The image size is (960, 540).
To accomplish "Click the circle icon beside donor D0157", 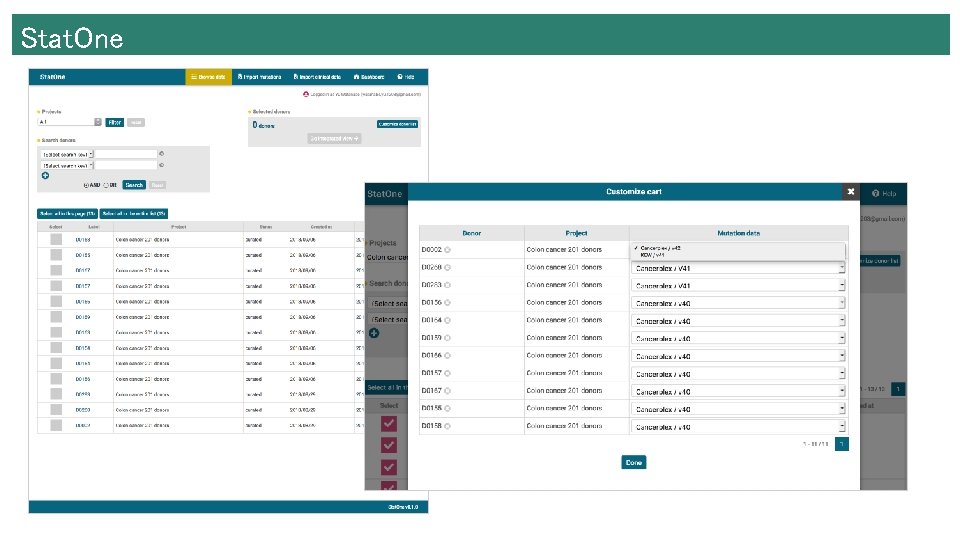I will pos(448,373).
